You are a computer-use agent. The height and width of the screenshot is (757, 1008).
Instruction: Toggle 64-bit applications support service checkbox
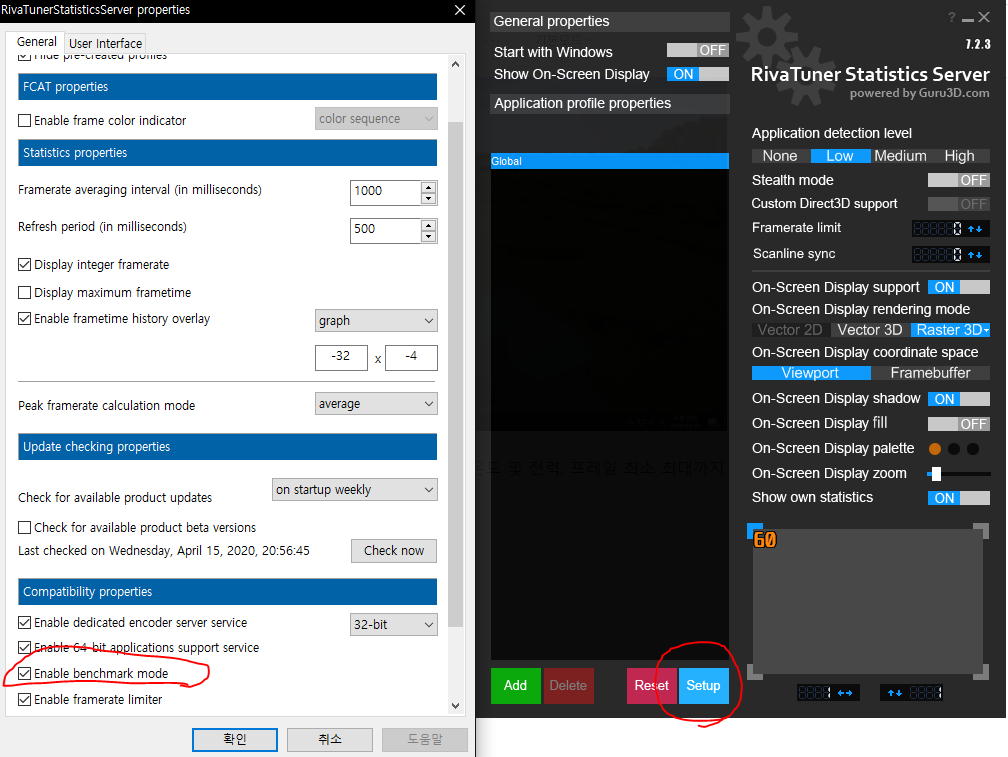(x=24, y=647)
